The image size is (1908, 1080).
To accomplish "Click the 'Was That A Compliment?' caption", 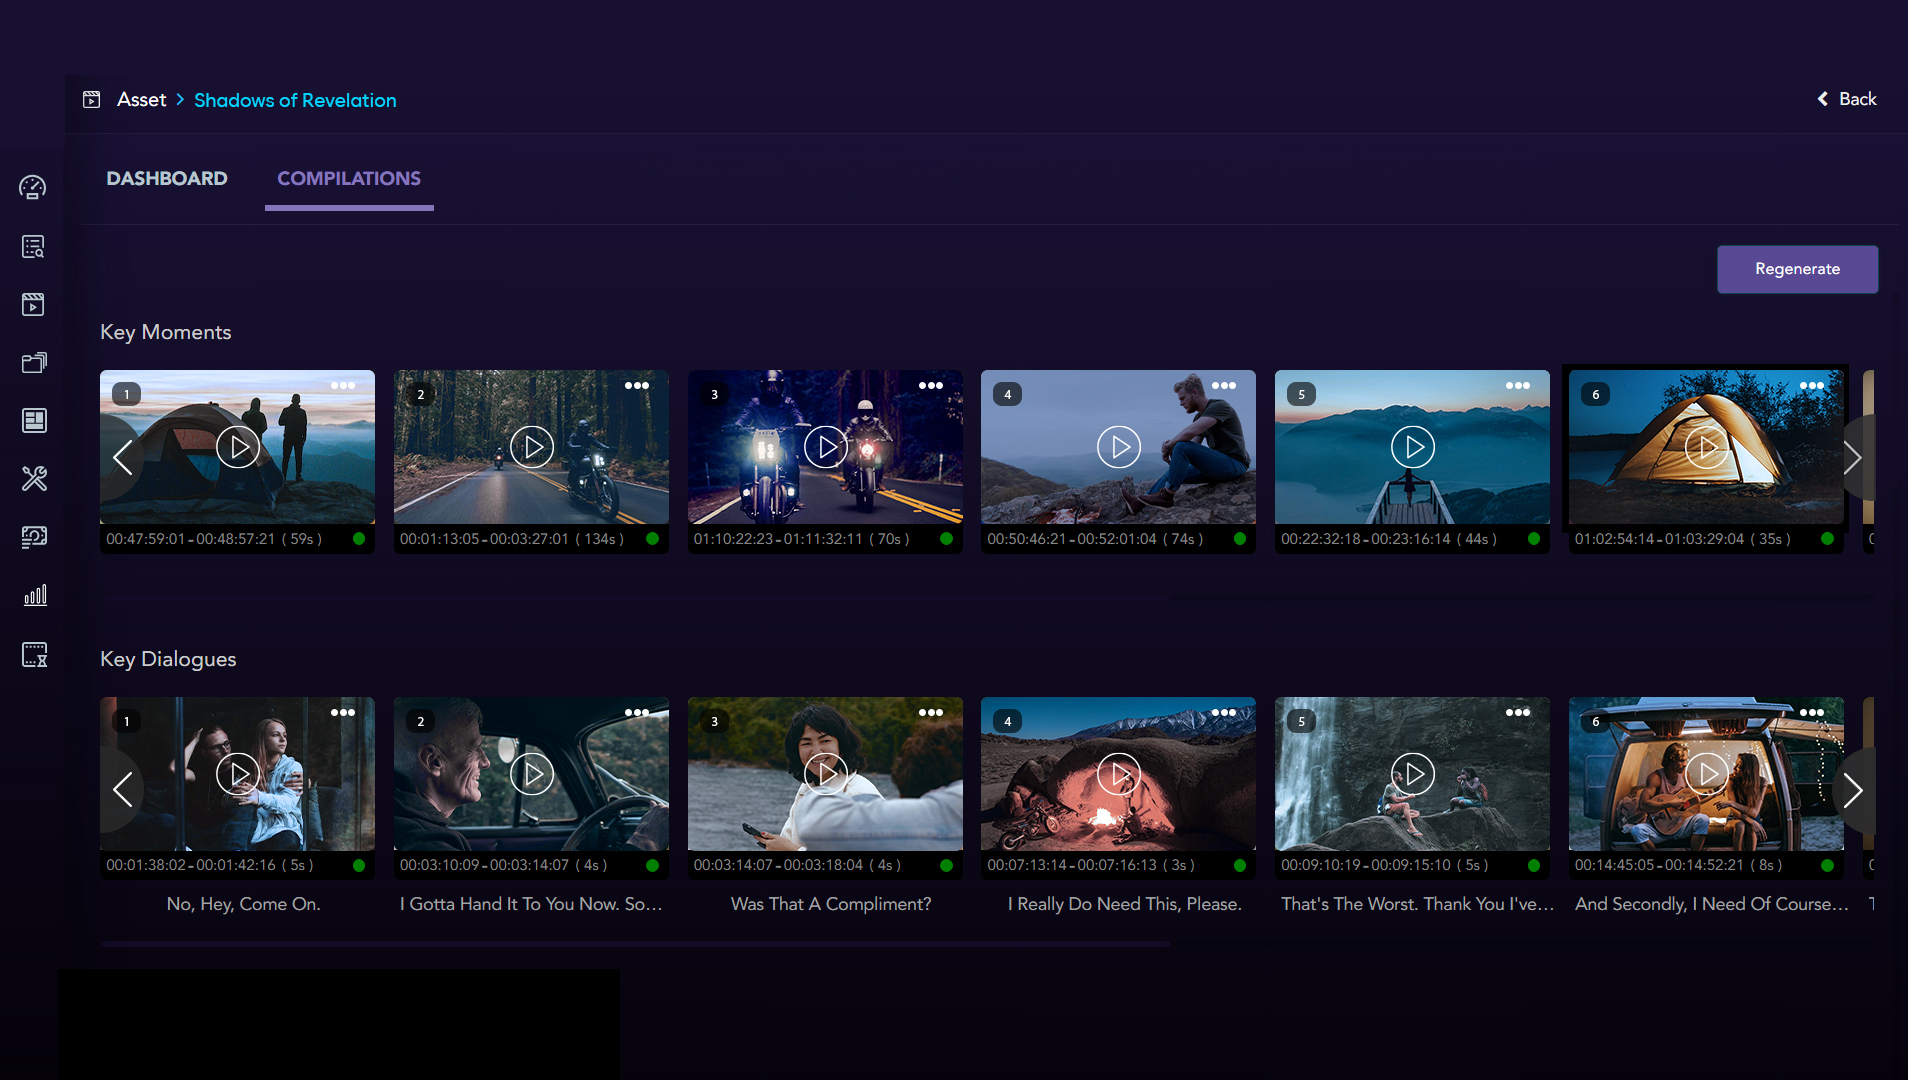I will pyautogui.click(x=831, y=904).
